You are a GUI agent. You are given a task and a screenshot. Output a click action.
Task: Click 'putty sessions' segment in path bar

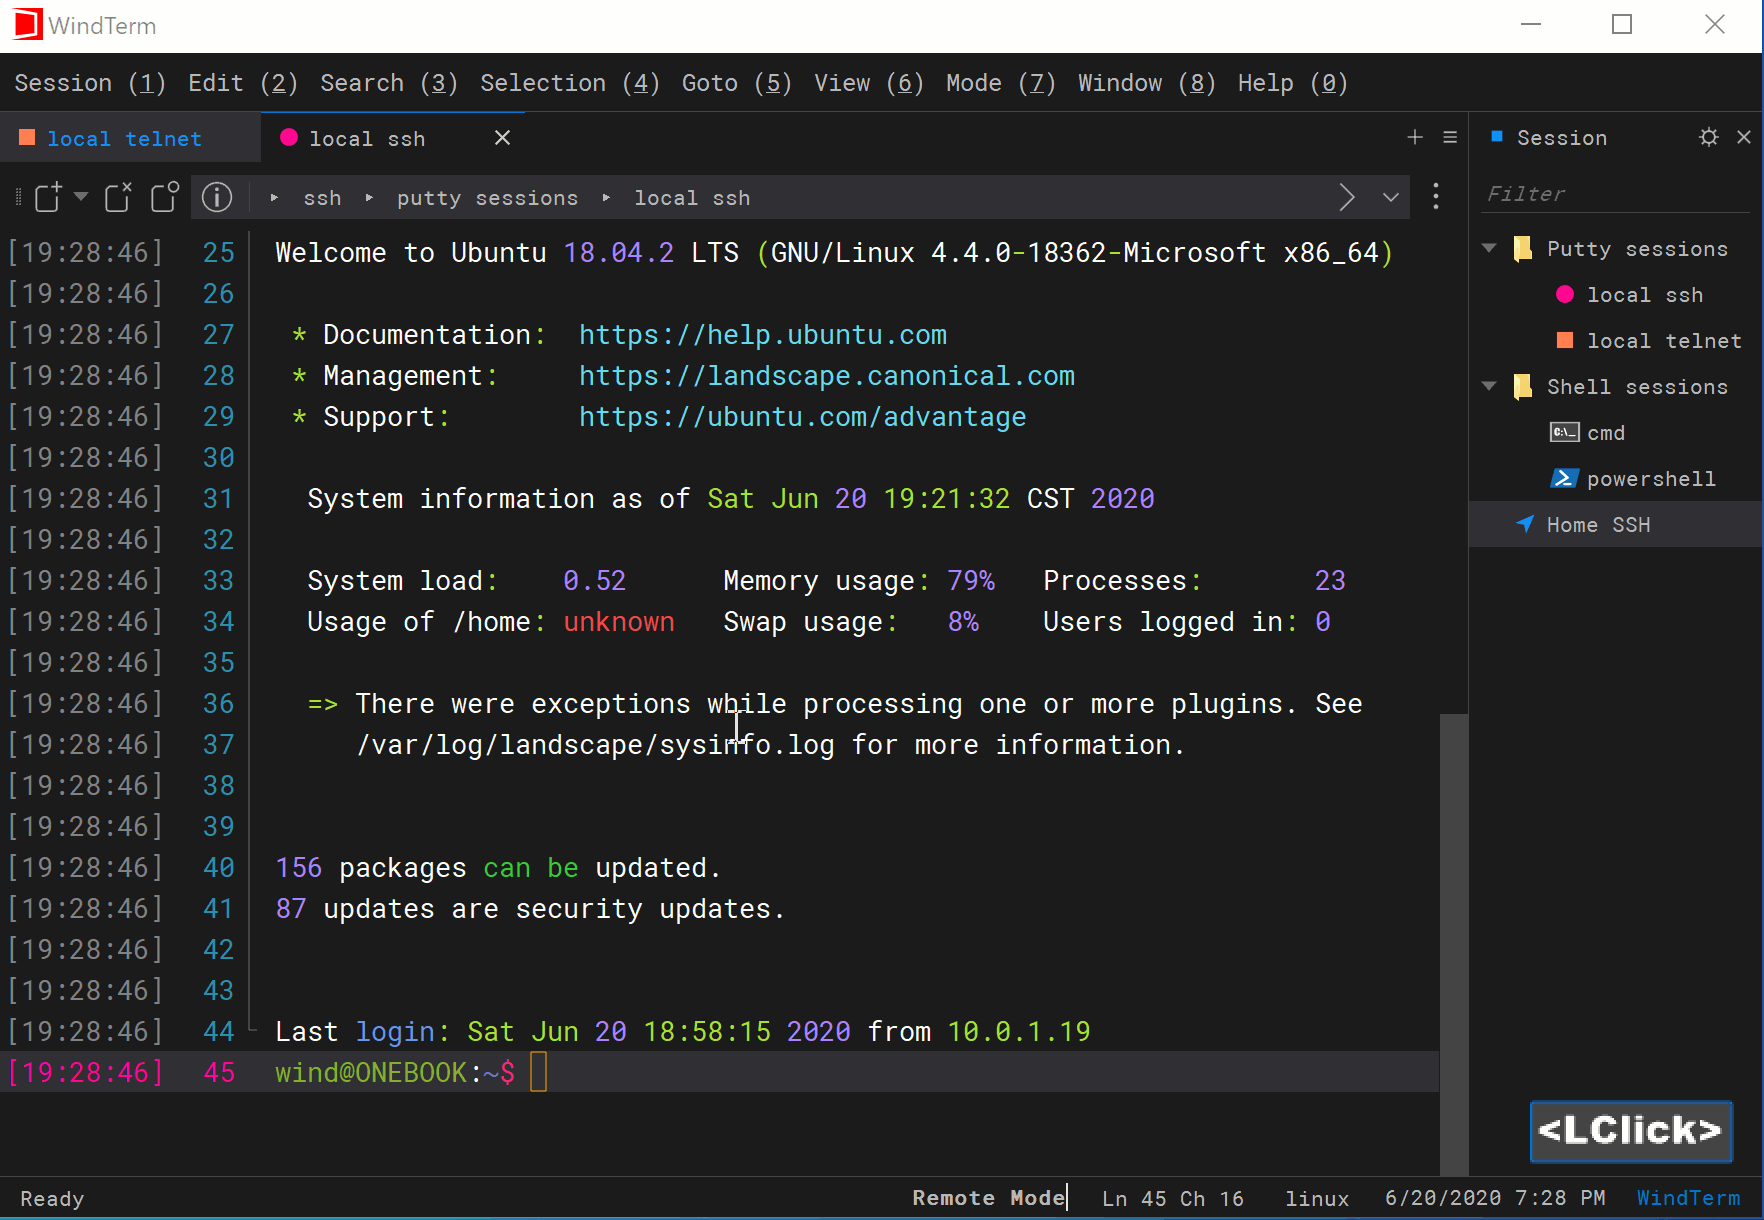(487, 198)
